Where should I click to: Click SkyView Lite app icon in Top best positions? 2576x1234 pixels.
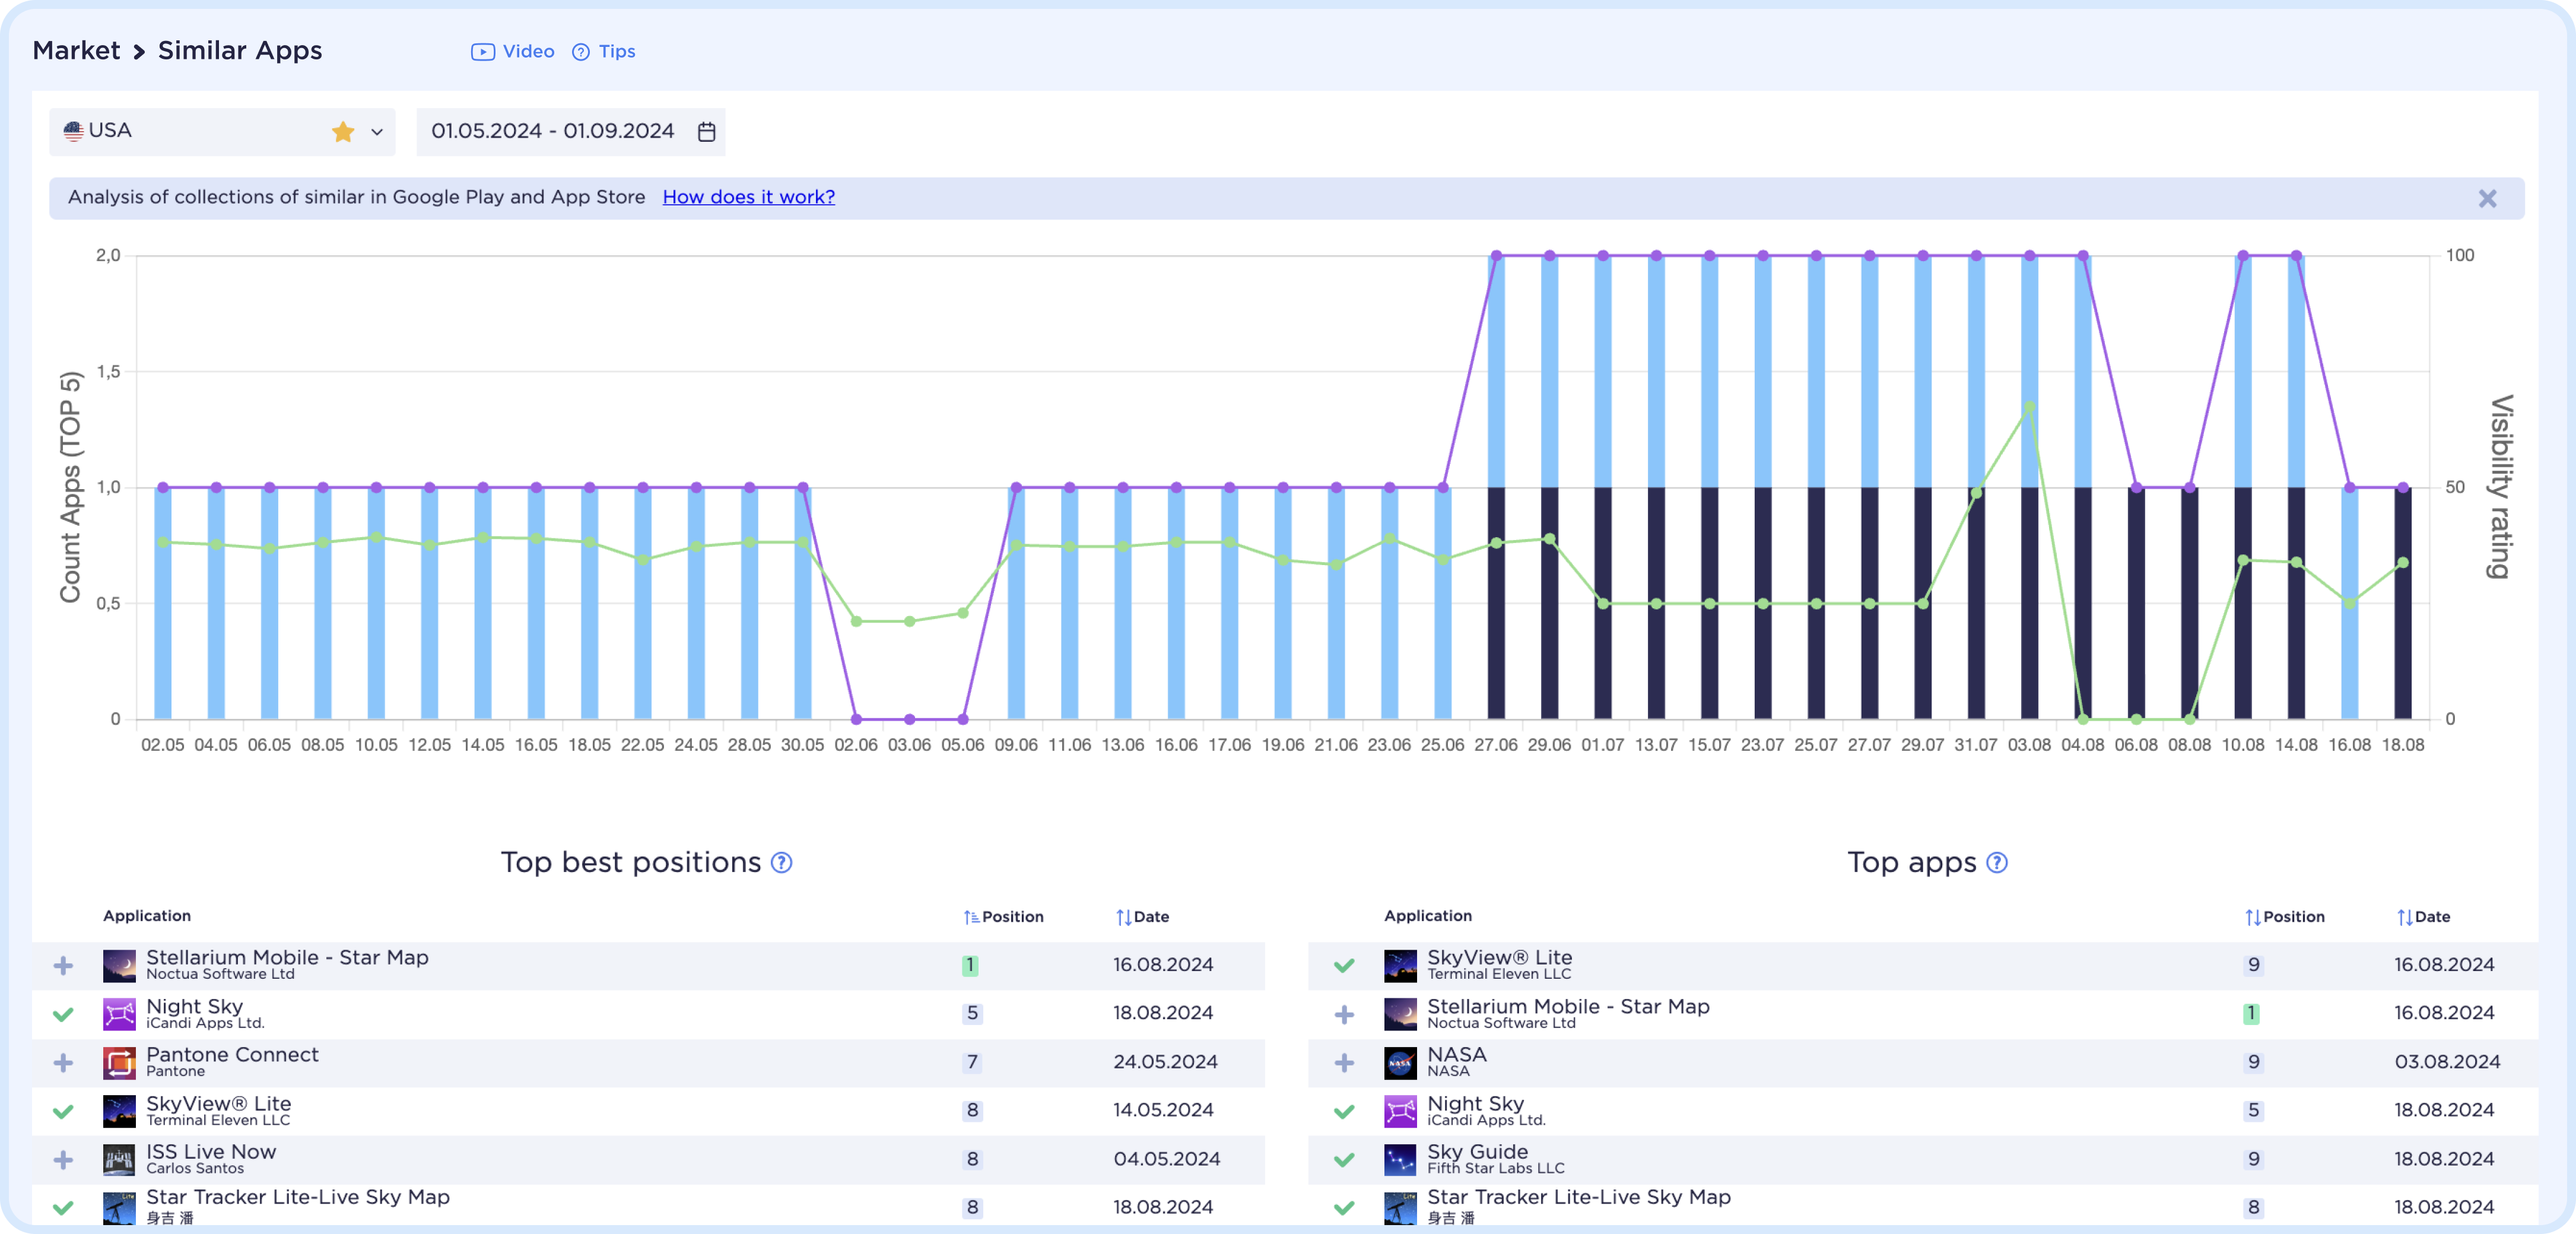pyautogui.click(x=119, y=1111)
